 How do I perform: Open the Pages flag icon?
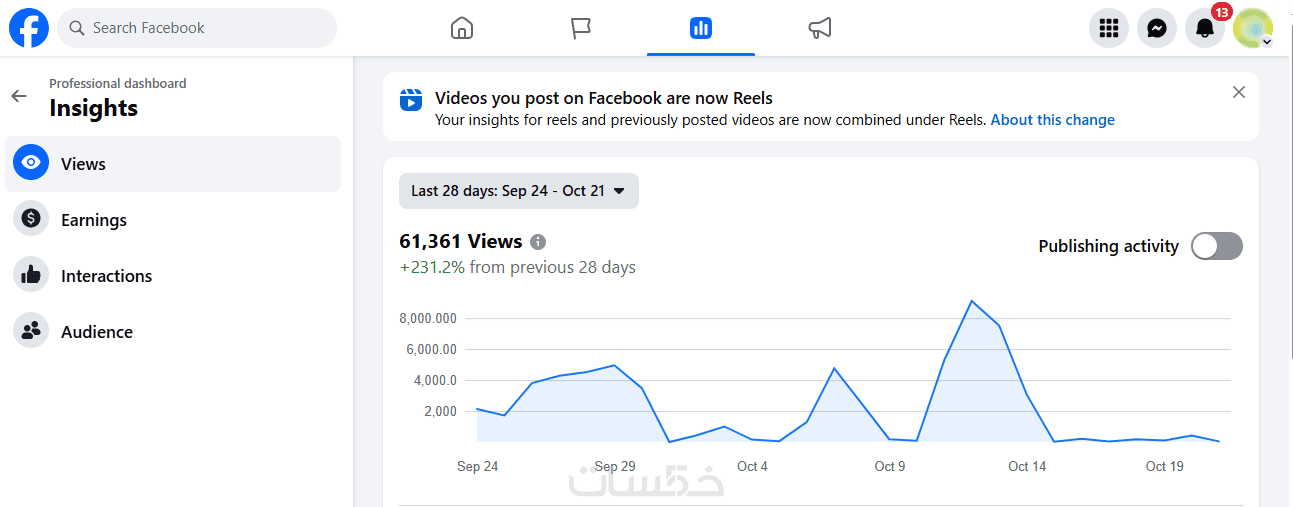pyautogui.click(x=581, y=28)
